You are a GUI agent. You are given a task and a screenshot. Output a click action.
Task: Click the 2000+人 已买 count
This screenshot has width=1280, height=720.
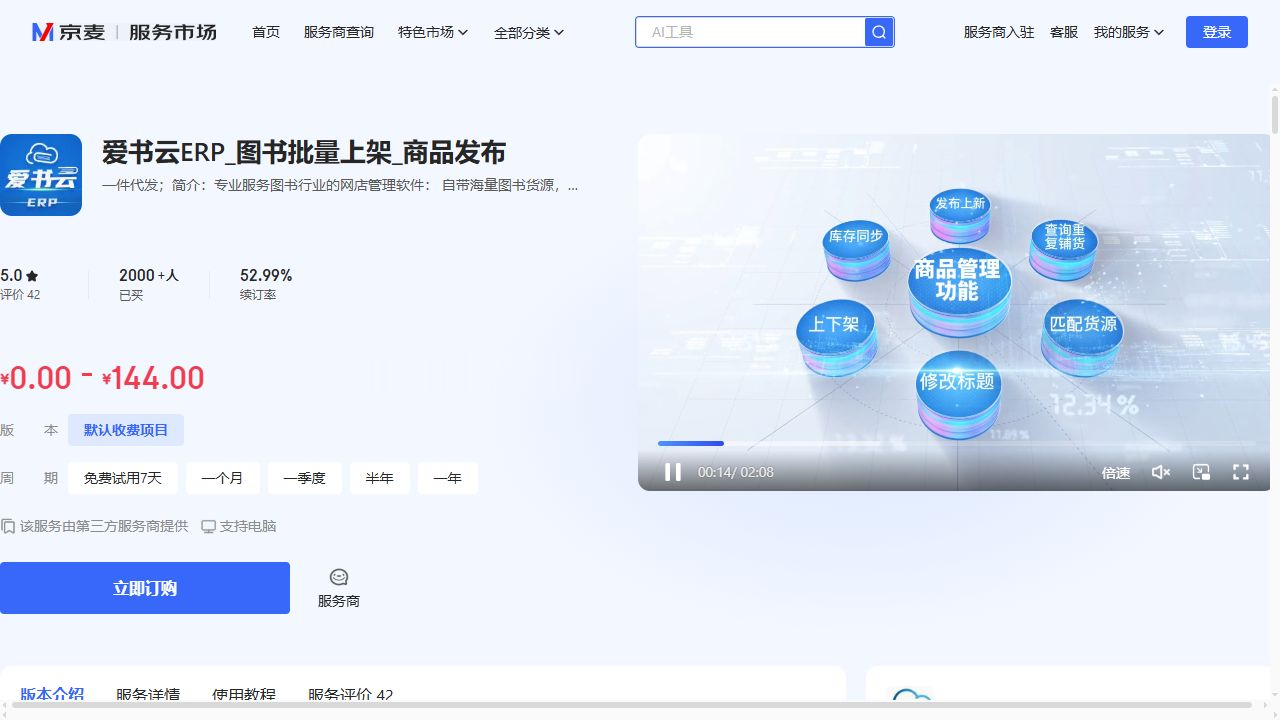[149, 275]
